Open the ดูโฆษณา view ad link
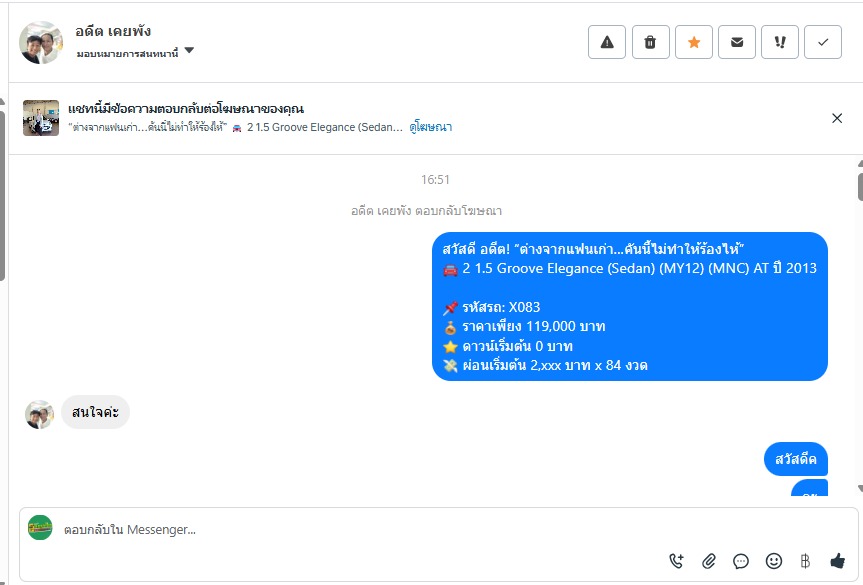 click(x=430, y=127)
